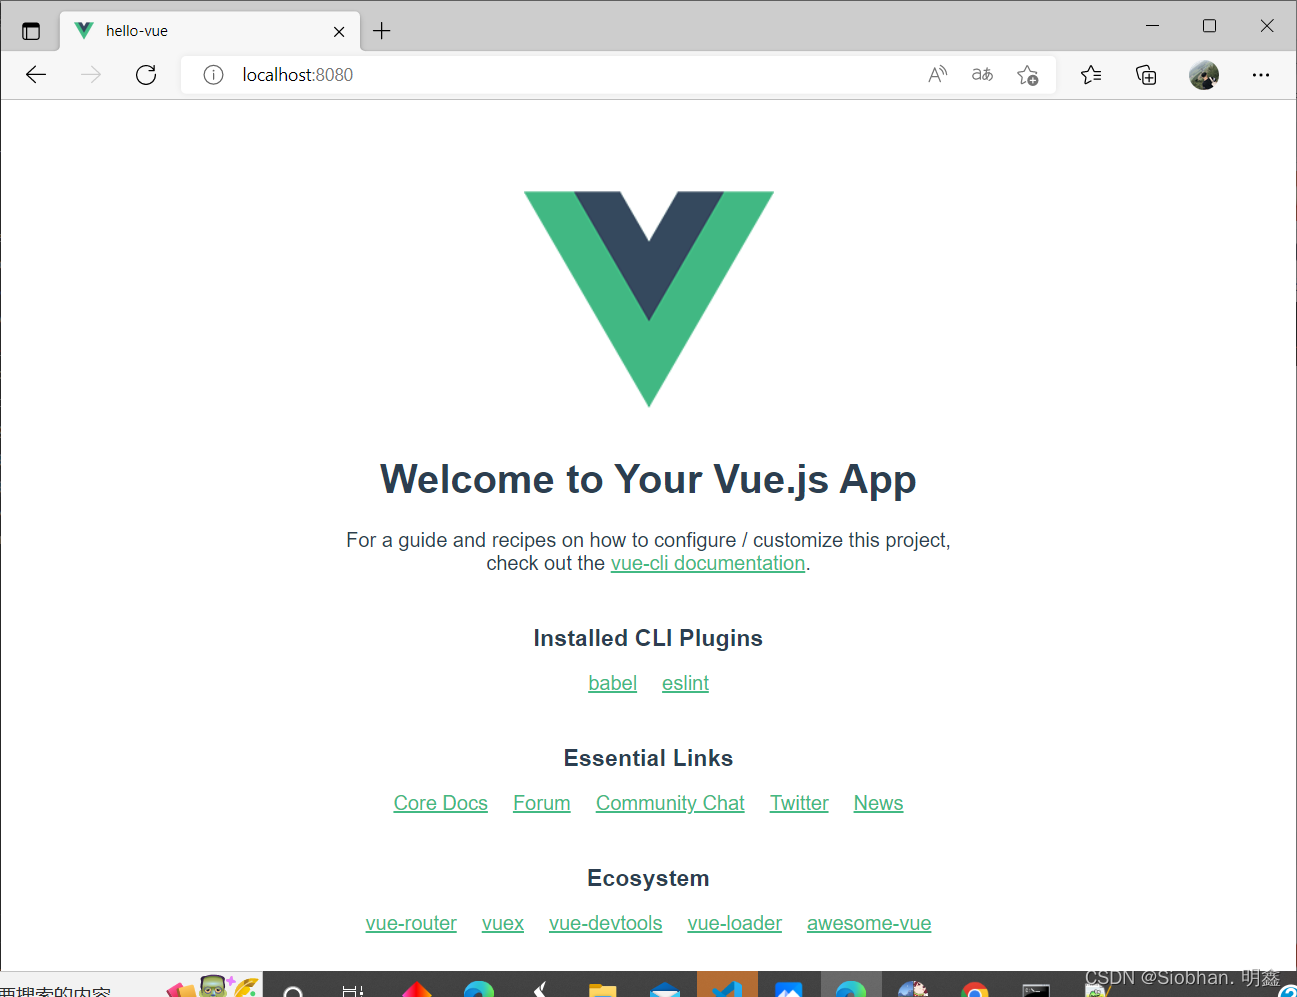Open the browser profile avatar
The image size is (1297, 997).
(x=1204, y=75)
